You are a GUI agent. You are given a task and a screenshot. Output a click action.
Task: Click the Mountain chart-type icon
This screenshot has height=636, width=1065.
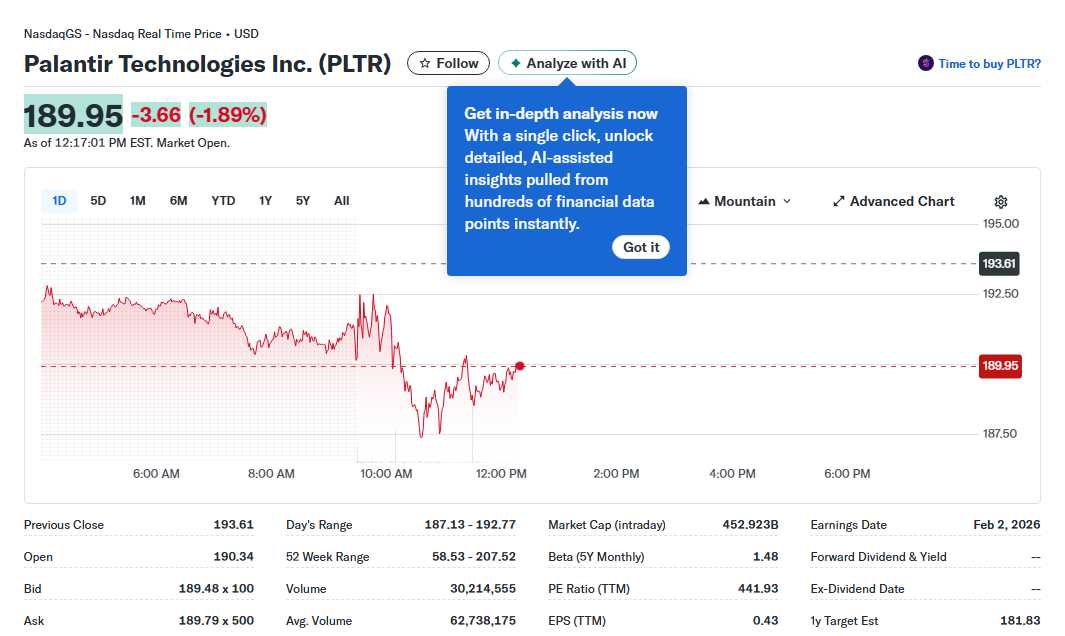point(706,201)
